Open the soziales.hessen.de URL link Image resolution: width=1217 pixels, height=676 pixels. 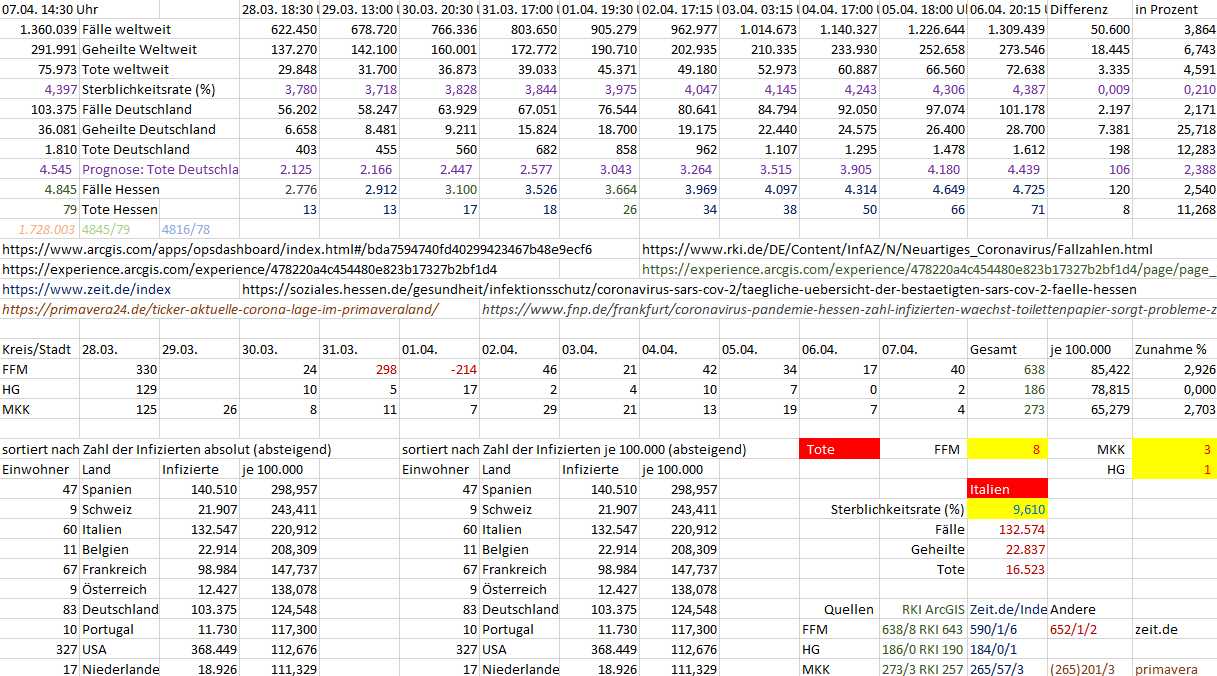[x=689, y=289]
